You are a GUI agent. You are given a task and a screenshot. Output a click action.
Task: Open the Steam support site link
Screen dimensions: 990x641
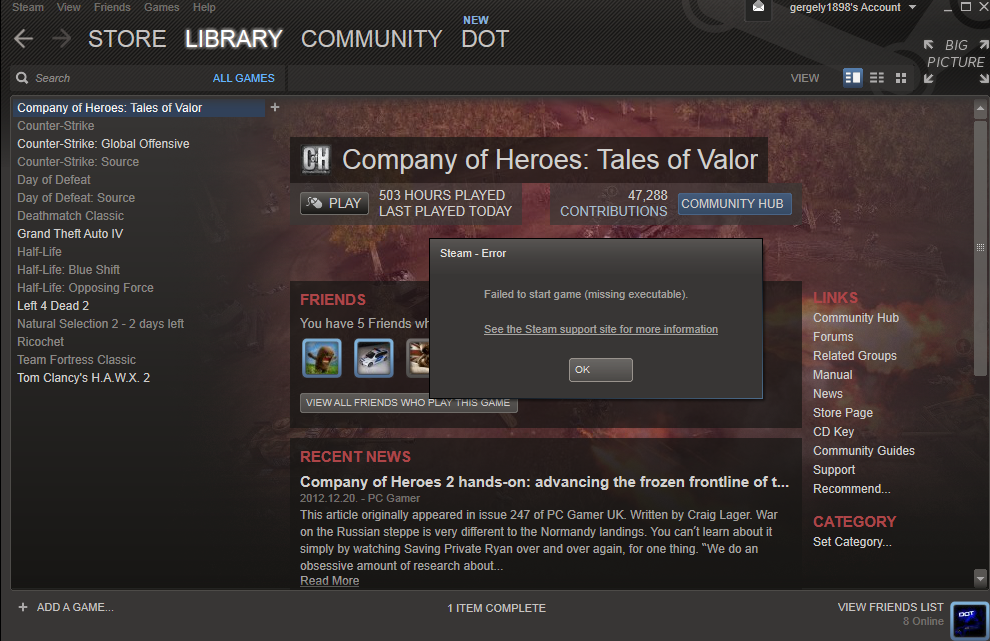coord(600,329)
